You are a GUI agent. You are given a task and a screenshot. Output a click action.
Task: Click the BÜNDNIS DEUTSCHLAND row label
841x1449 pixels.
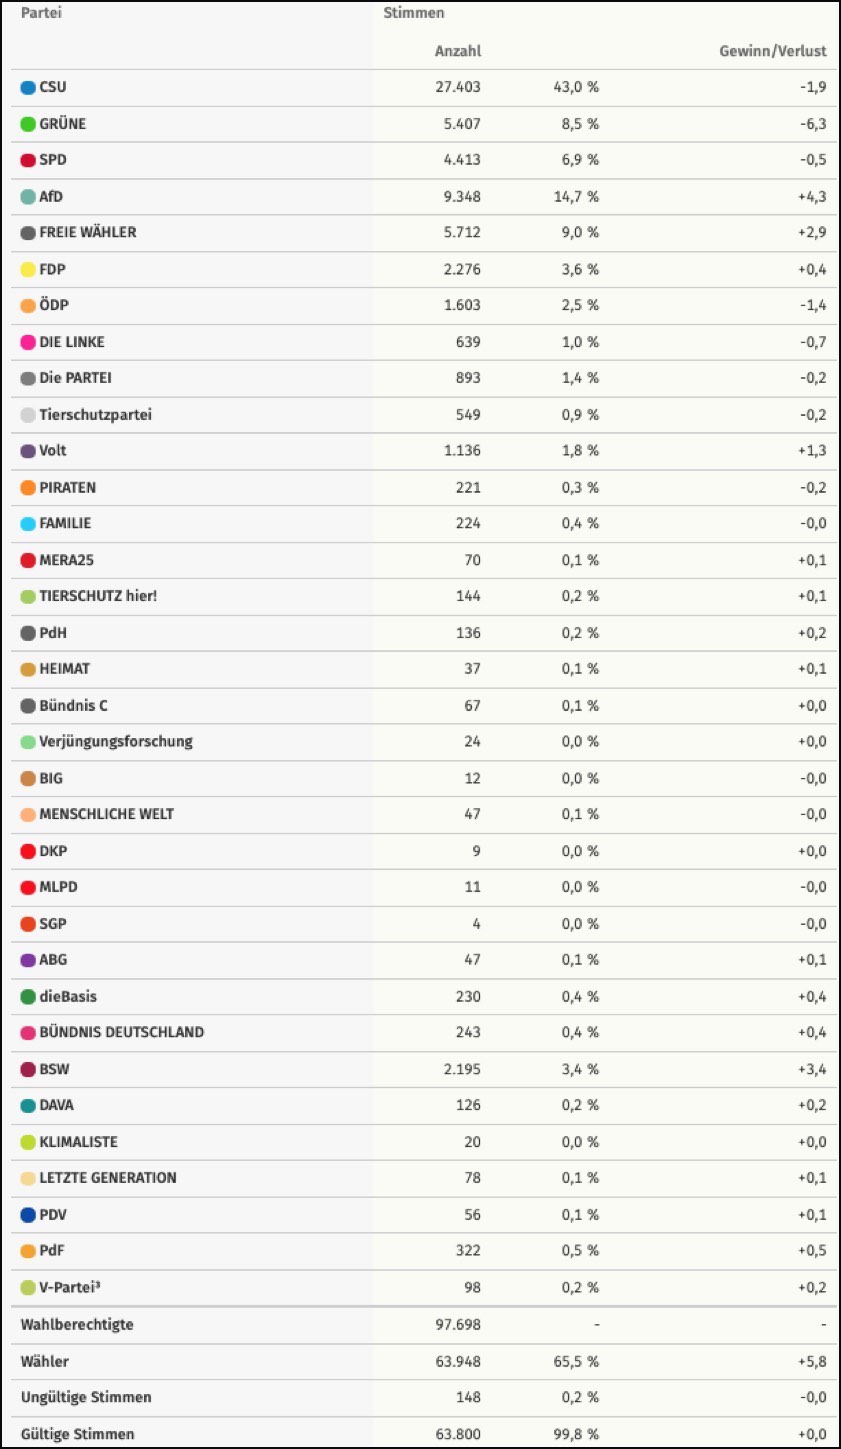(x=121, y=1032)
